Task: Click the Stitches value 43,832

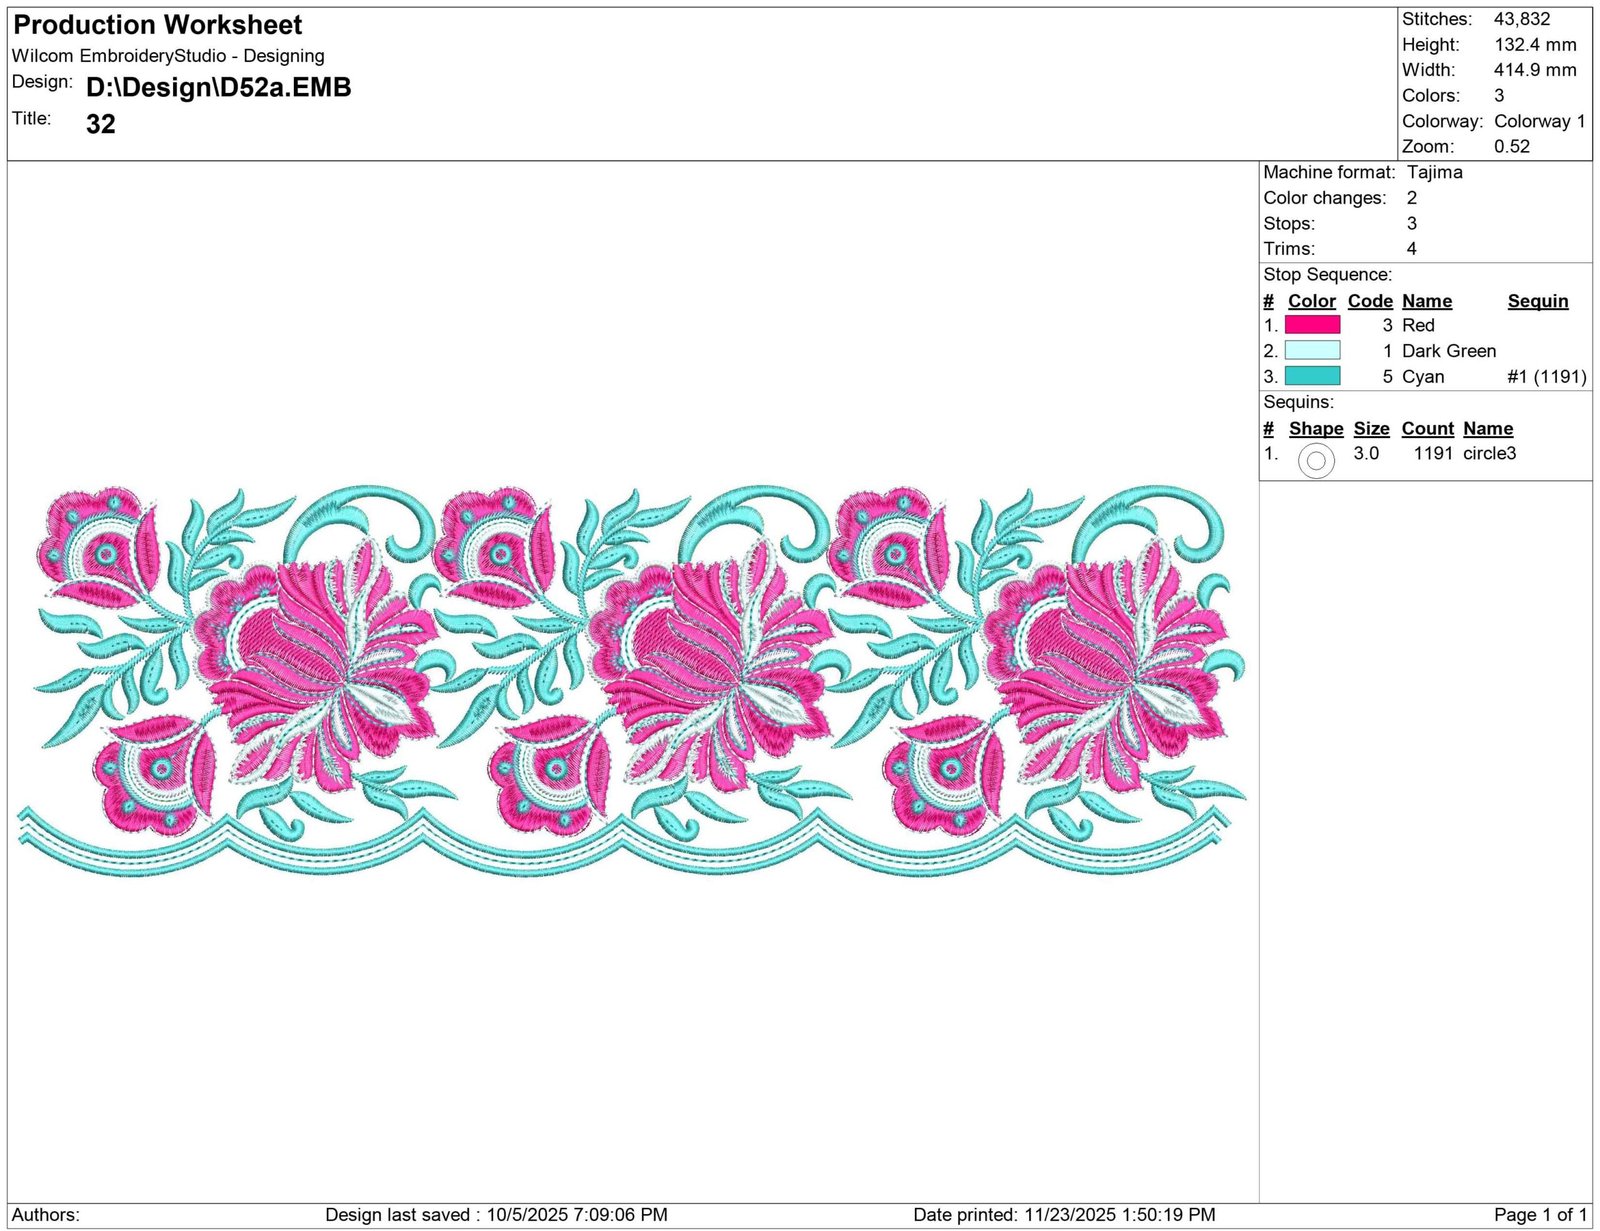Action: [x=1522, y=19]
